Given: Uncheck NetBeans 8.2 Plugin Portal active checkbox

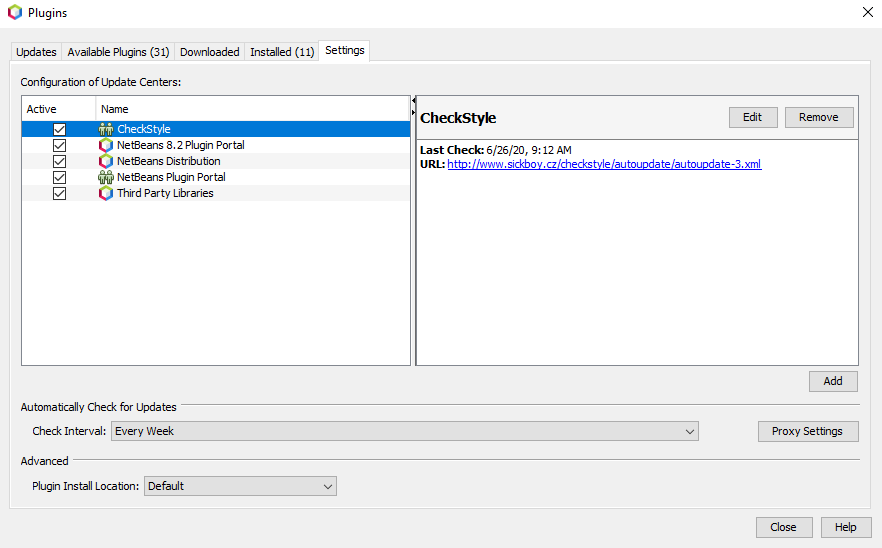Looking at the screenshot, I should click(59, 145).
